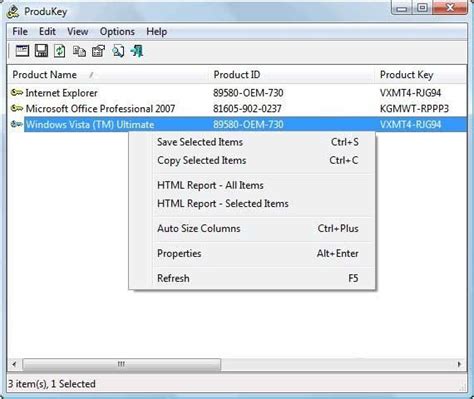This screenshot has height=399, width=474.
Task: Close the ProduKey window
Action: pos(450,7)
